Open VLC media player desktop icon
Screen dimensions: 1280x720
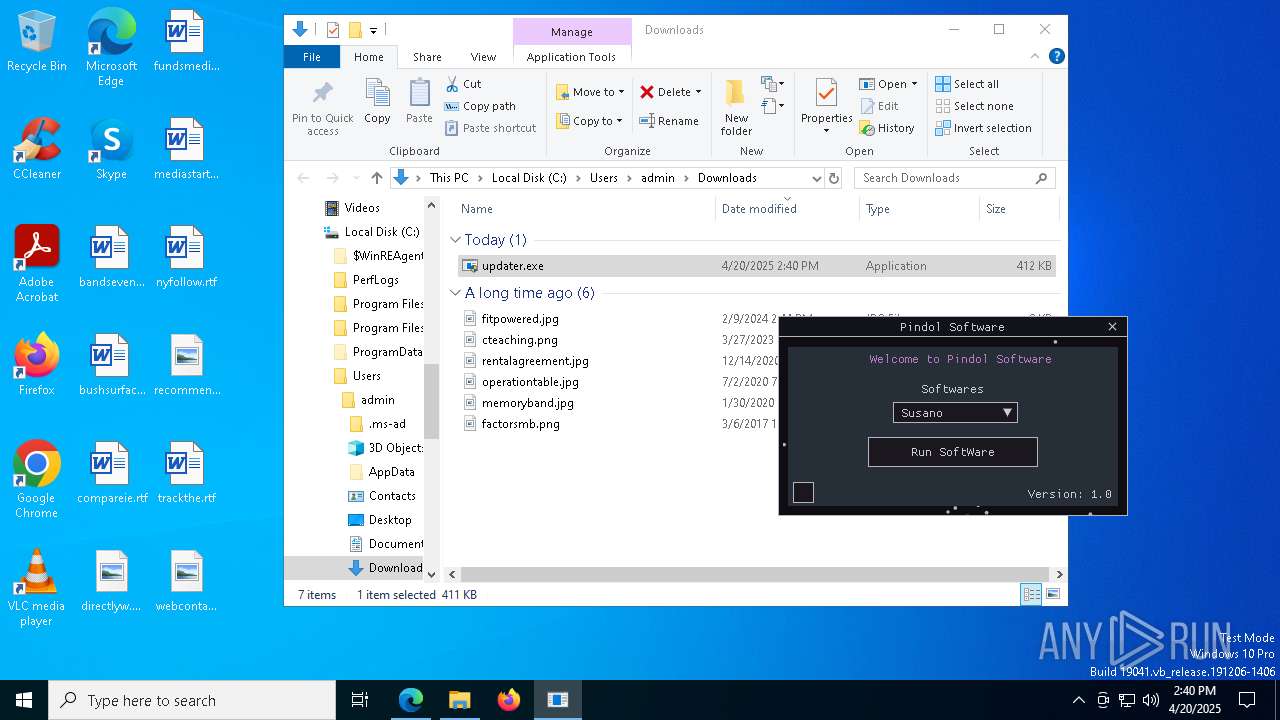[x=37, y=587]
